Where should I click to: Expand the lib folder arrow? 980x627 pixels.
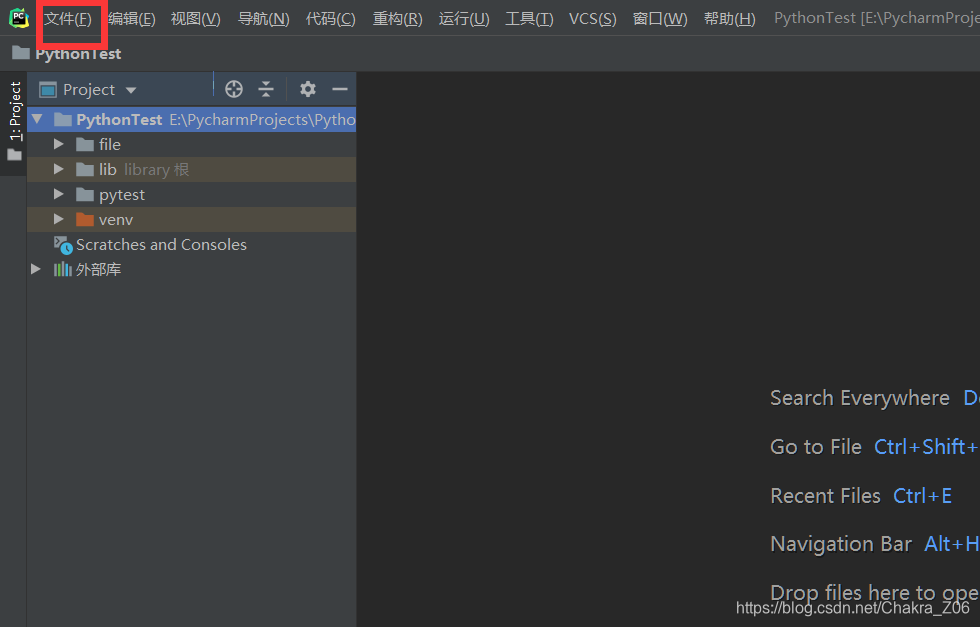click(x=59, y=169)
